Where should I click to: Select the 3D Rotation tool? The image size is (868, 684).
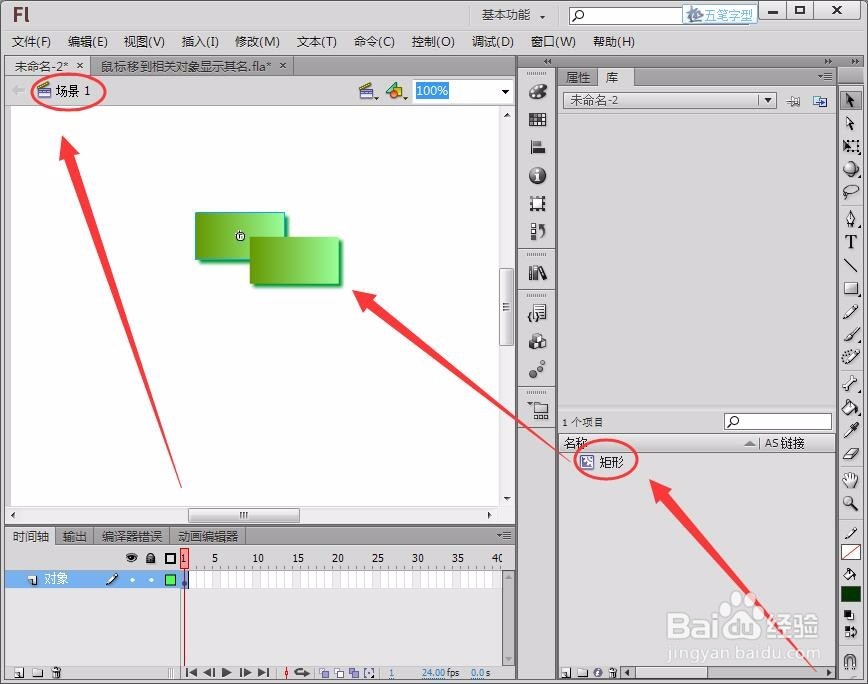point(850,169)
